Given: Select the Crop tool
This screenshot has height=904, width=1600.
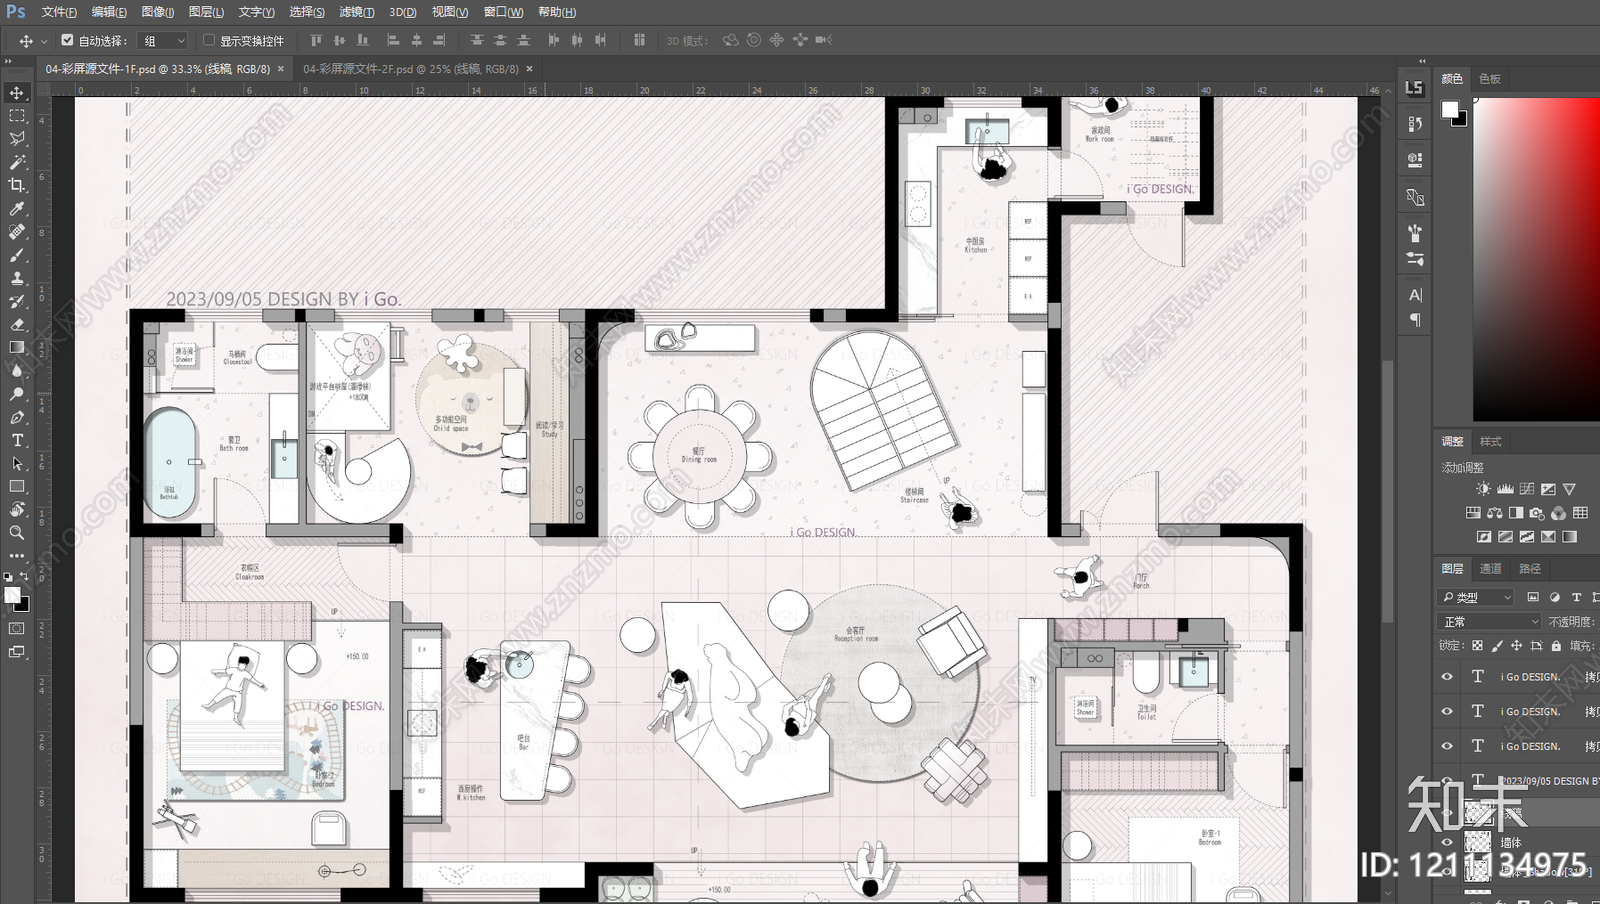Looking at the screenshot, I should (x=17, y=185).
